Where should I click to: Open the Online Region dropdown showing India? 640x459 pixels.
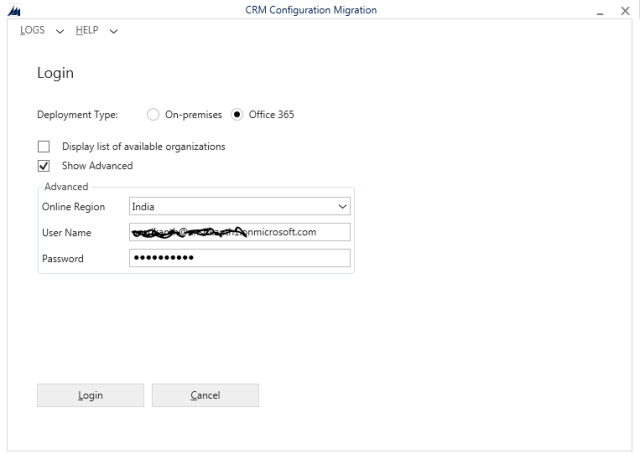tap(240, 206)
